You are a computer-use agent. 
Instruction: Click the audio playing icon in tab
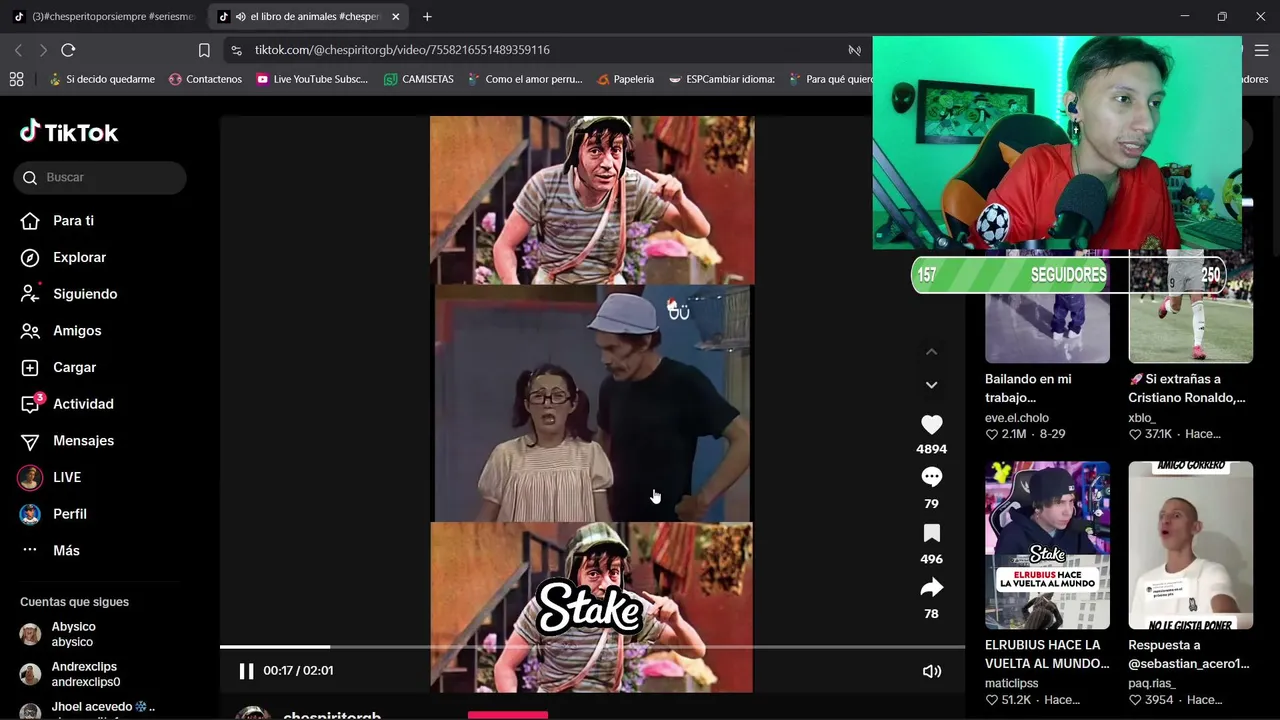pos(240,17)
